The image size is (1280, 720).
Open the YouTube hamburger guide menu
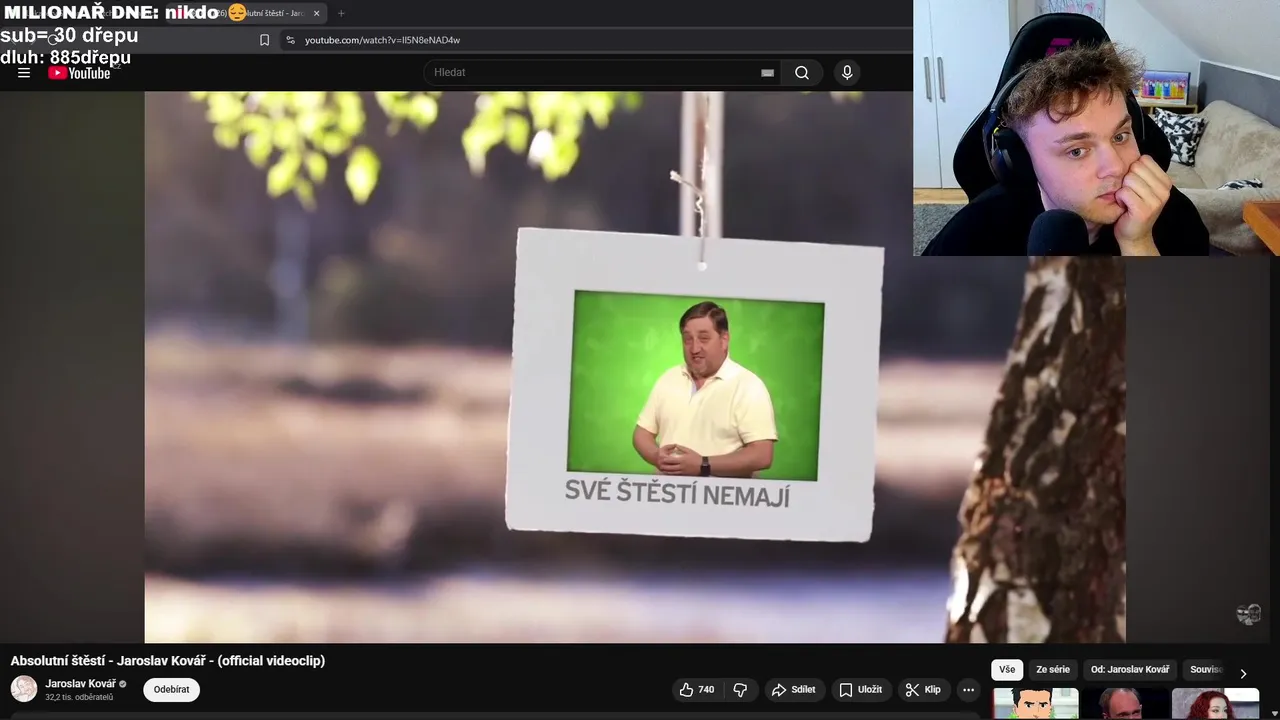pos(24,72)
